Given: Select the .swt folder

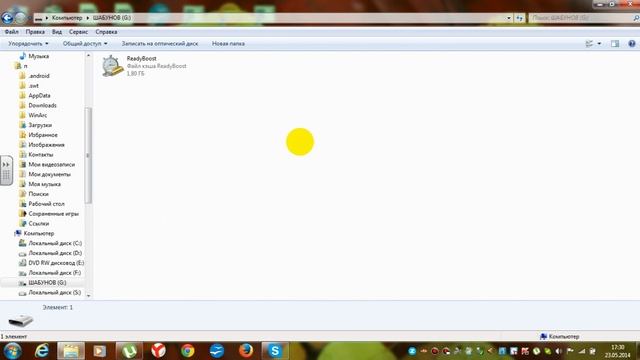Looking at the screenshot, I should [33, 86].
